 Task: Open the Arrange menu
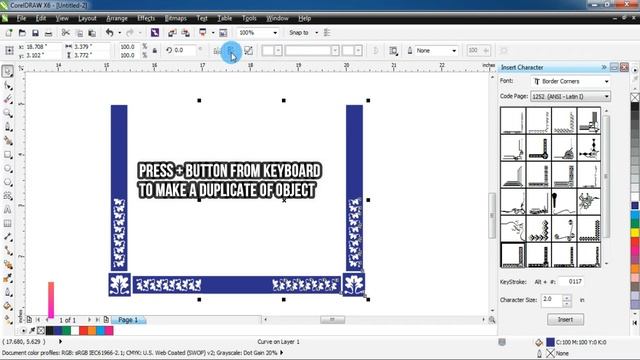tap(117, 18)
